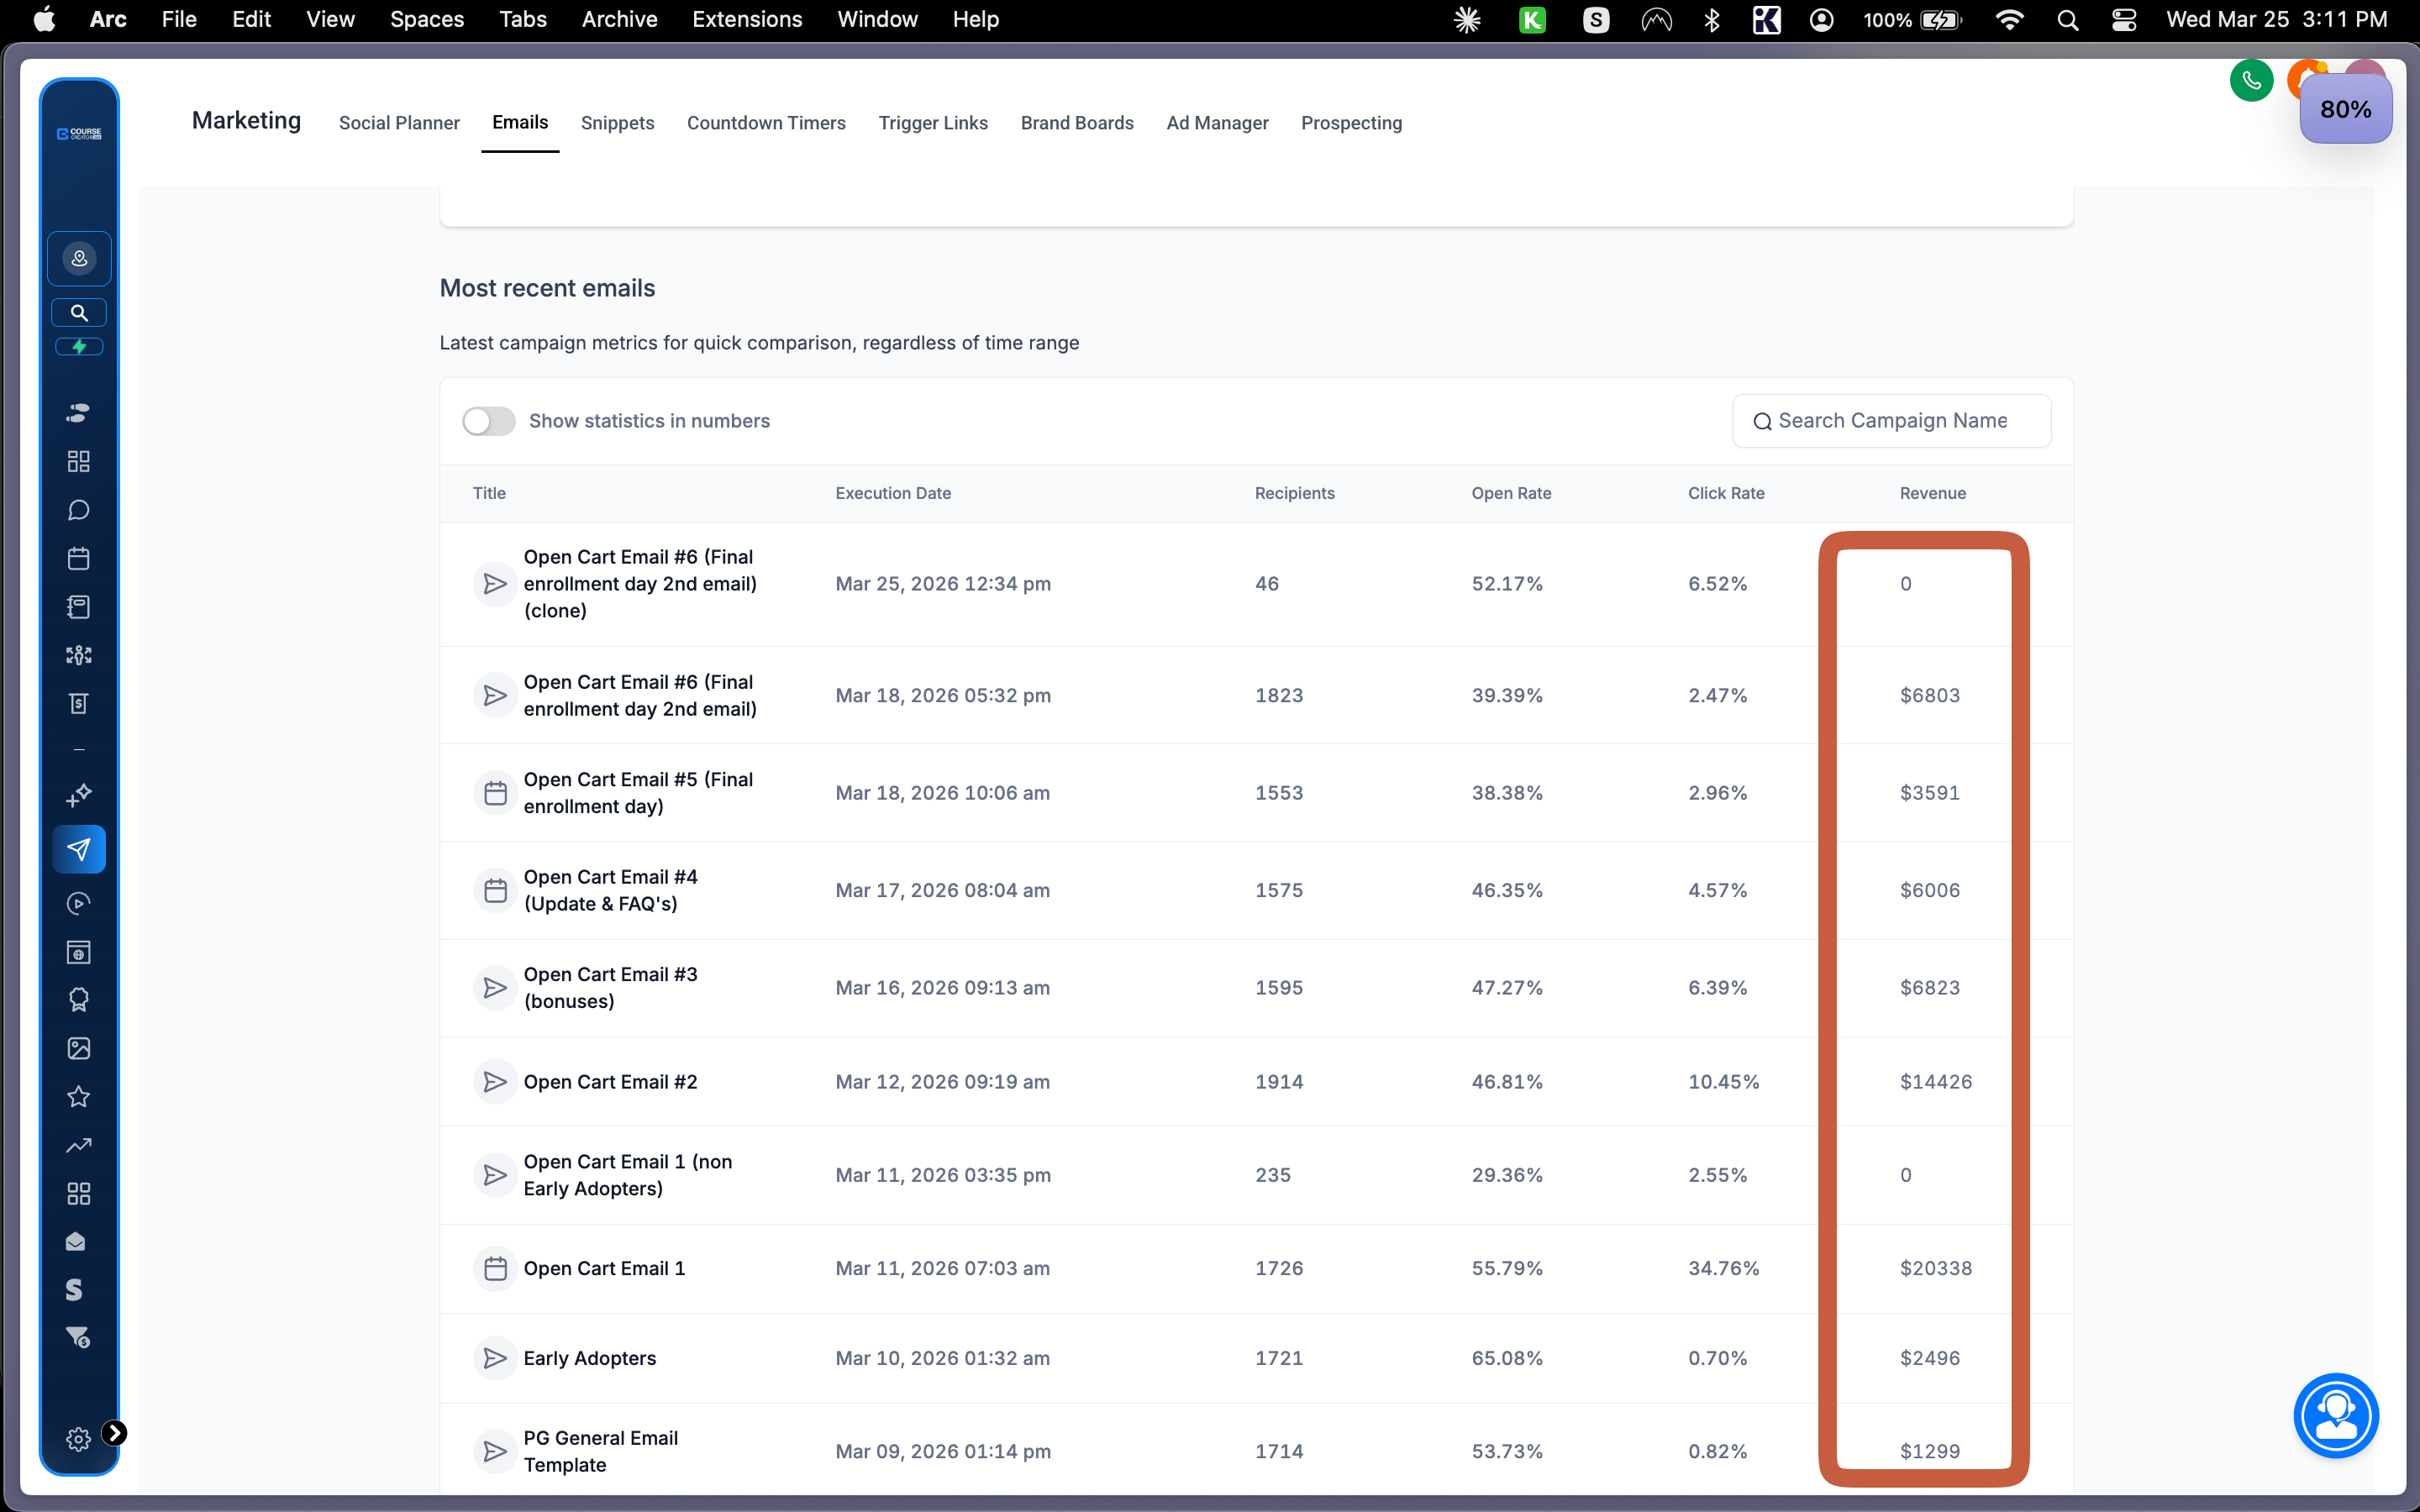2420x1512 pixels.
Task: Open the Settings gear in sidebar
Action: 78,1439
